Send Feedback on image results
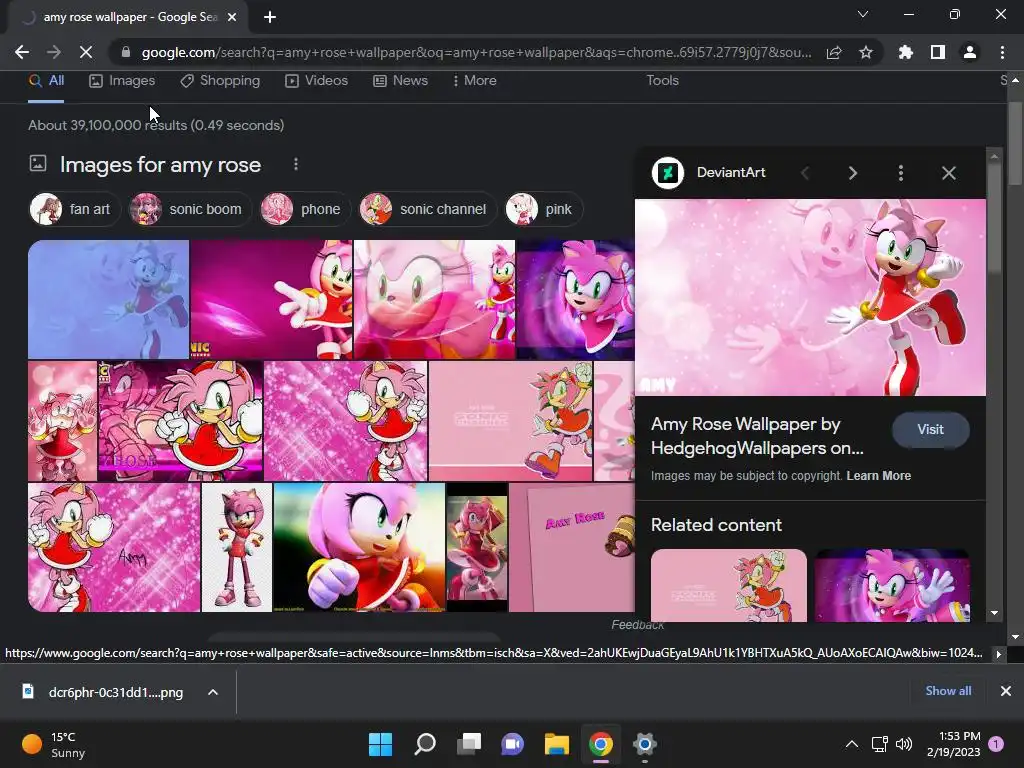1024x768 pixels. [637, 625]
